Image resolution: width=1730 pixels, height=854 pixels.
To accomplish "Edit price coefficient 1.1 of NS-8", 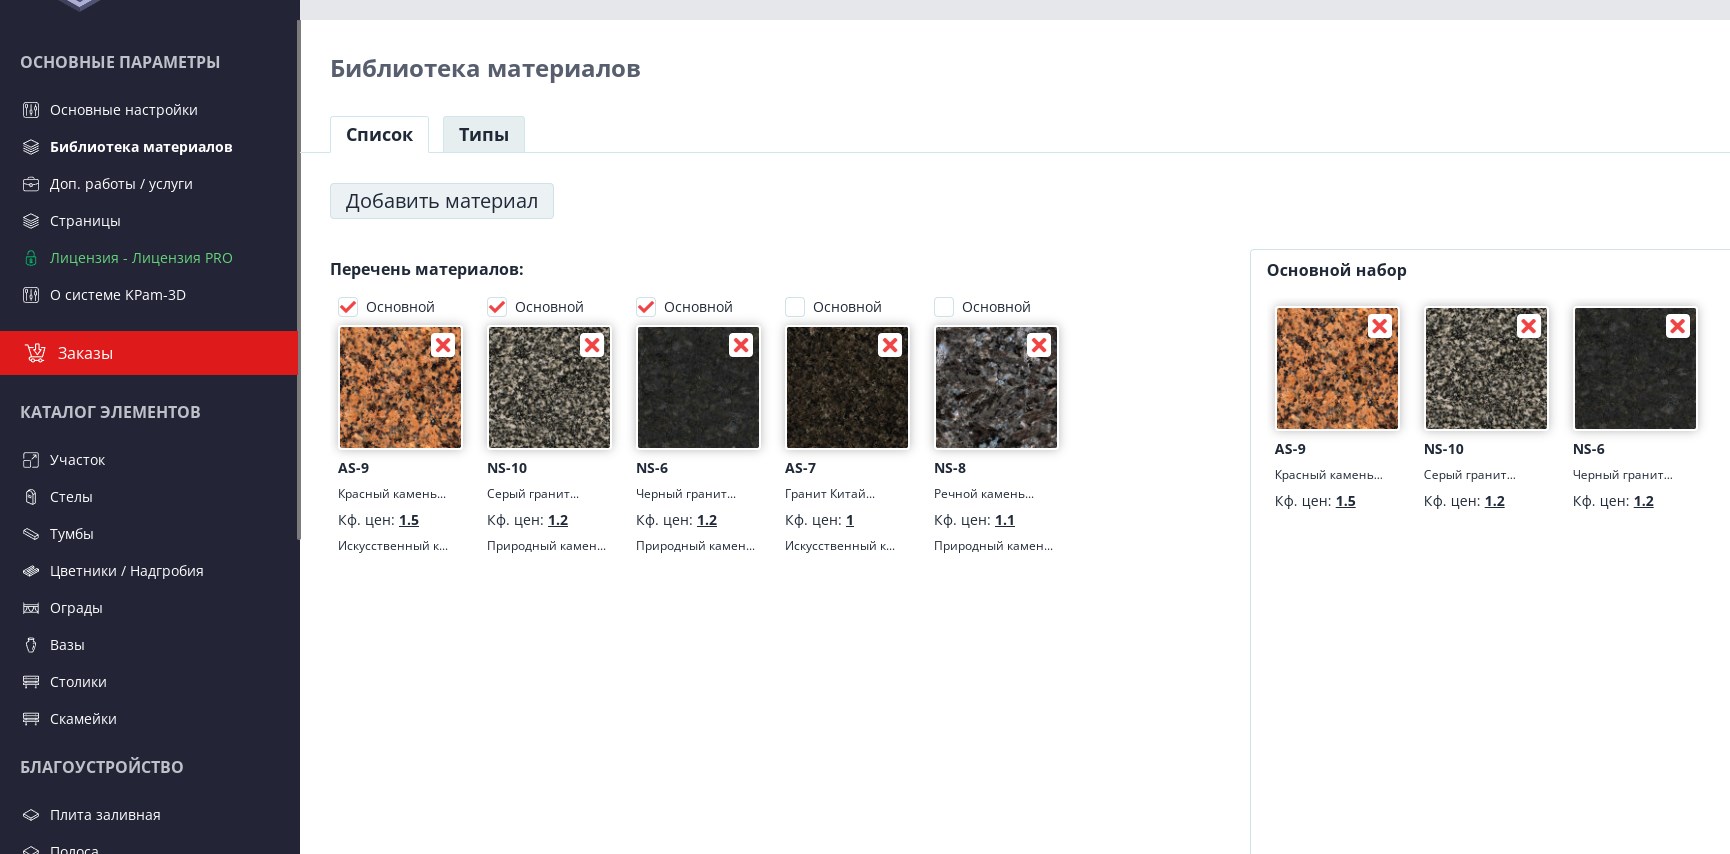I will point(1005,520).
